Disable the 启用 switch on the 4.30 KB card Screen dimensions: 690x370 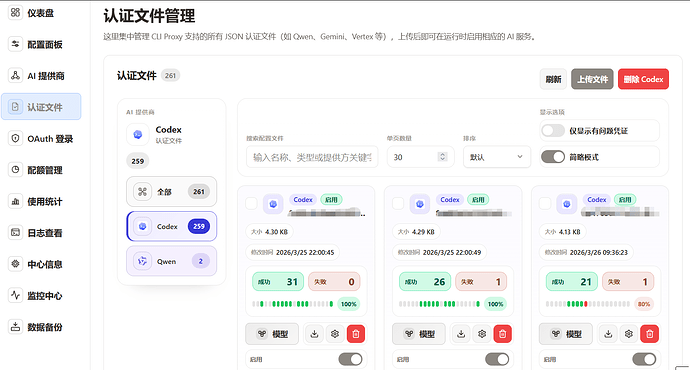350,359
